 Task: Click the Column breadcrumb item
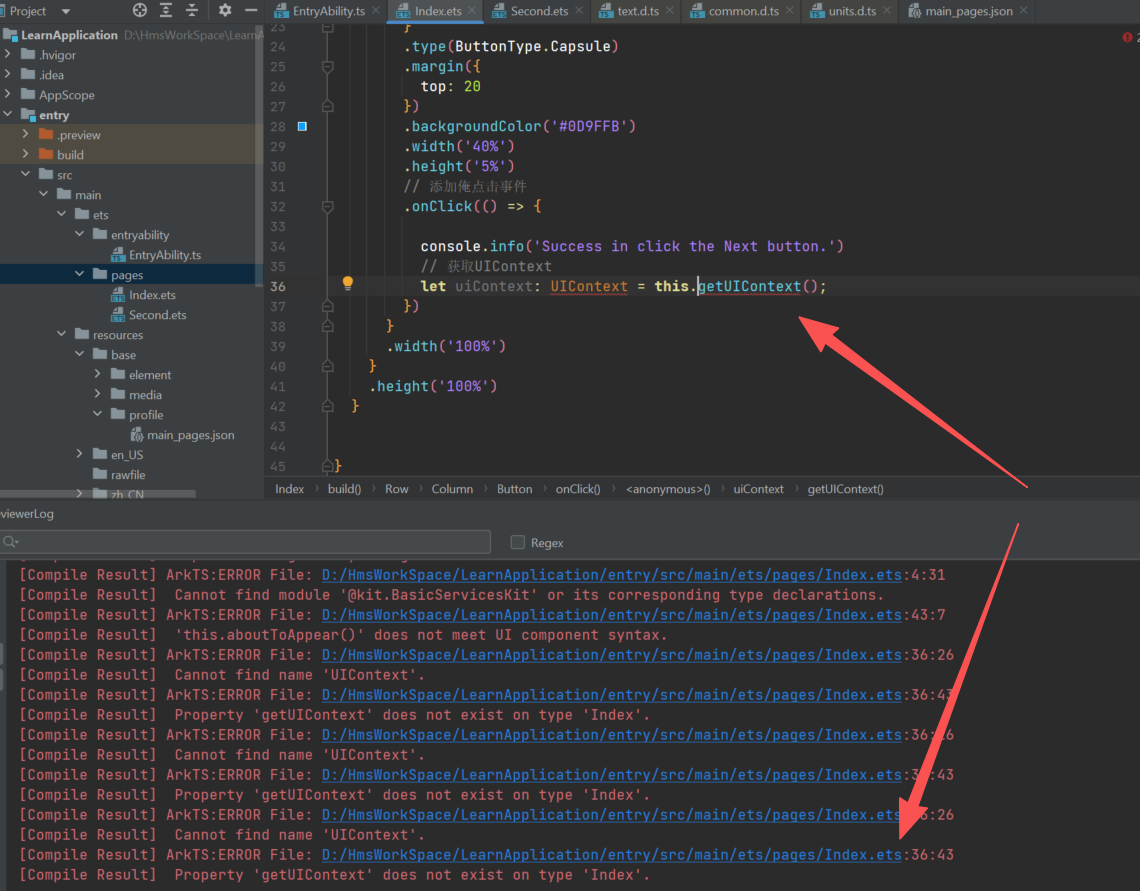click(452, 489)
